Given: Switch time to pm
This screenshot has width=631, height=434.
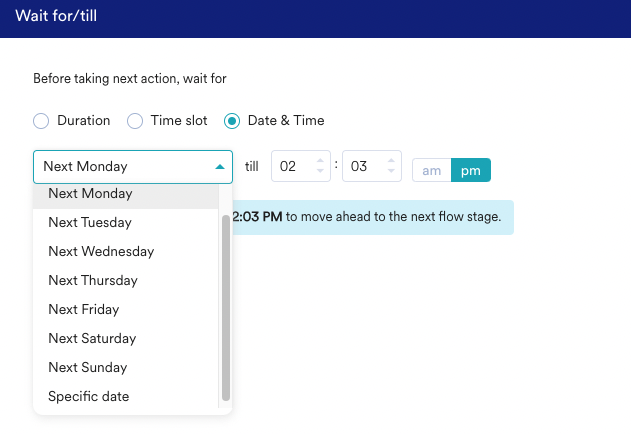Looking at the screenshot, I should [470, 171].
